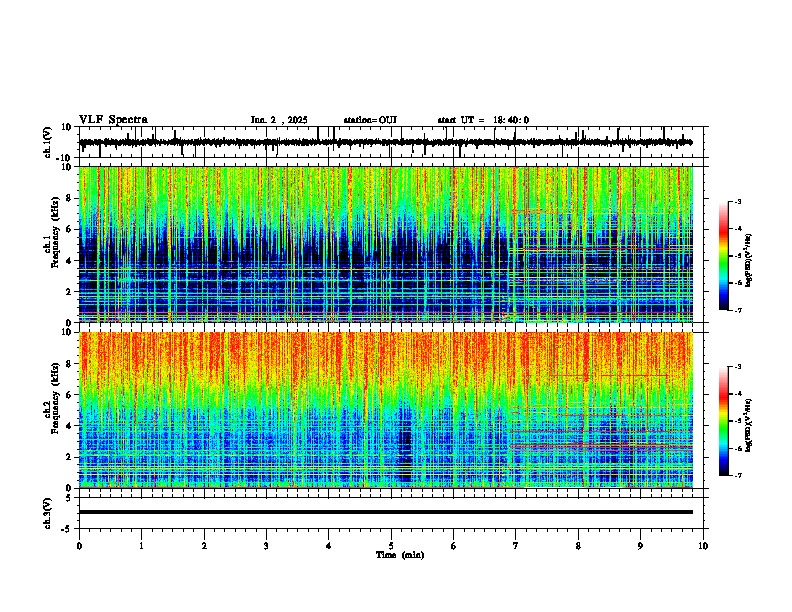This screenshot has width=792, height=612.
Task: Click the "ch.1(V)" waveform axis label
Action: [48, 142]
